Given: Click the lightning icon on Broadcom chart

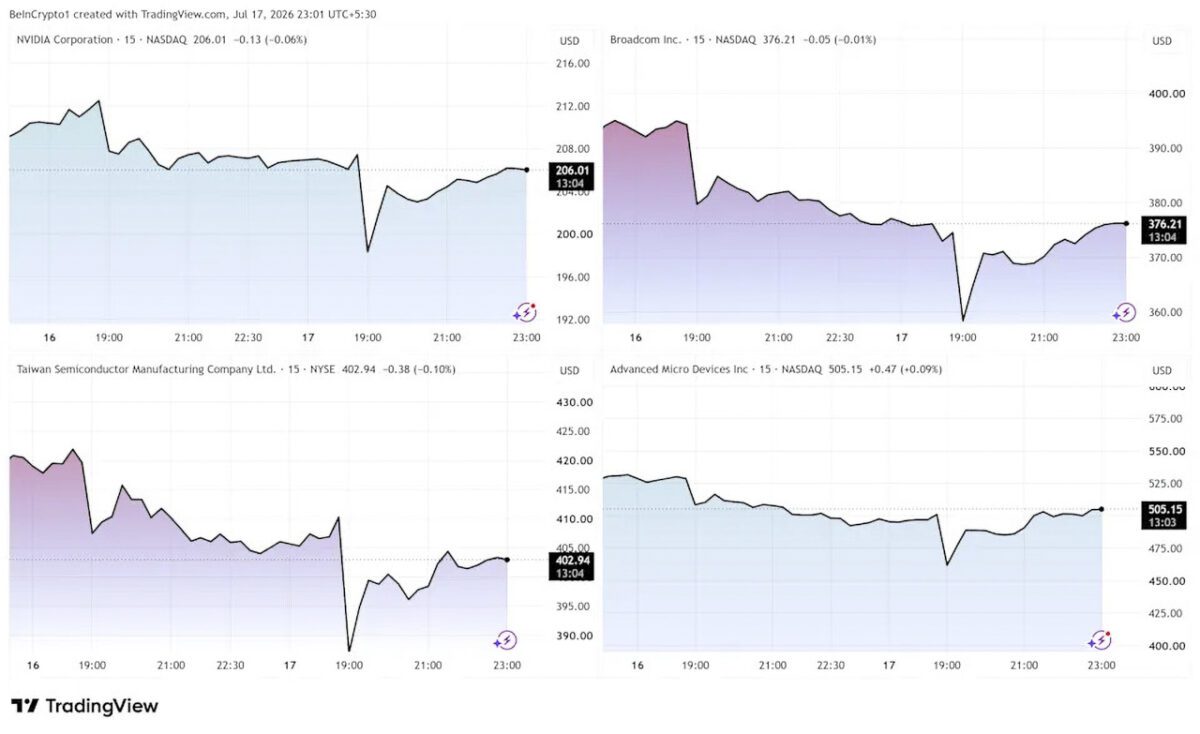Looking at the screenshot, I should point(1124,313).
